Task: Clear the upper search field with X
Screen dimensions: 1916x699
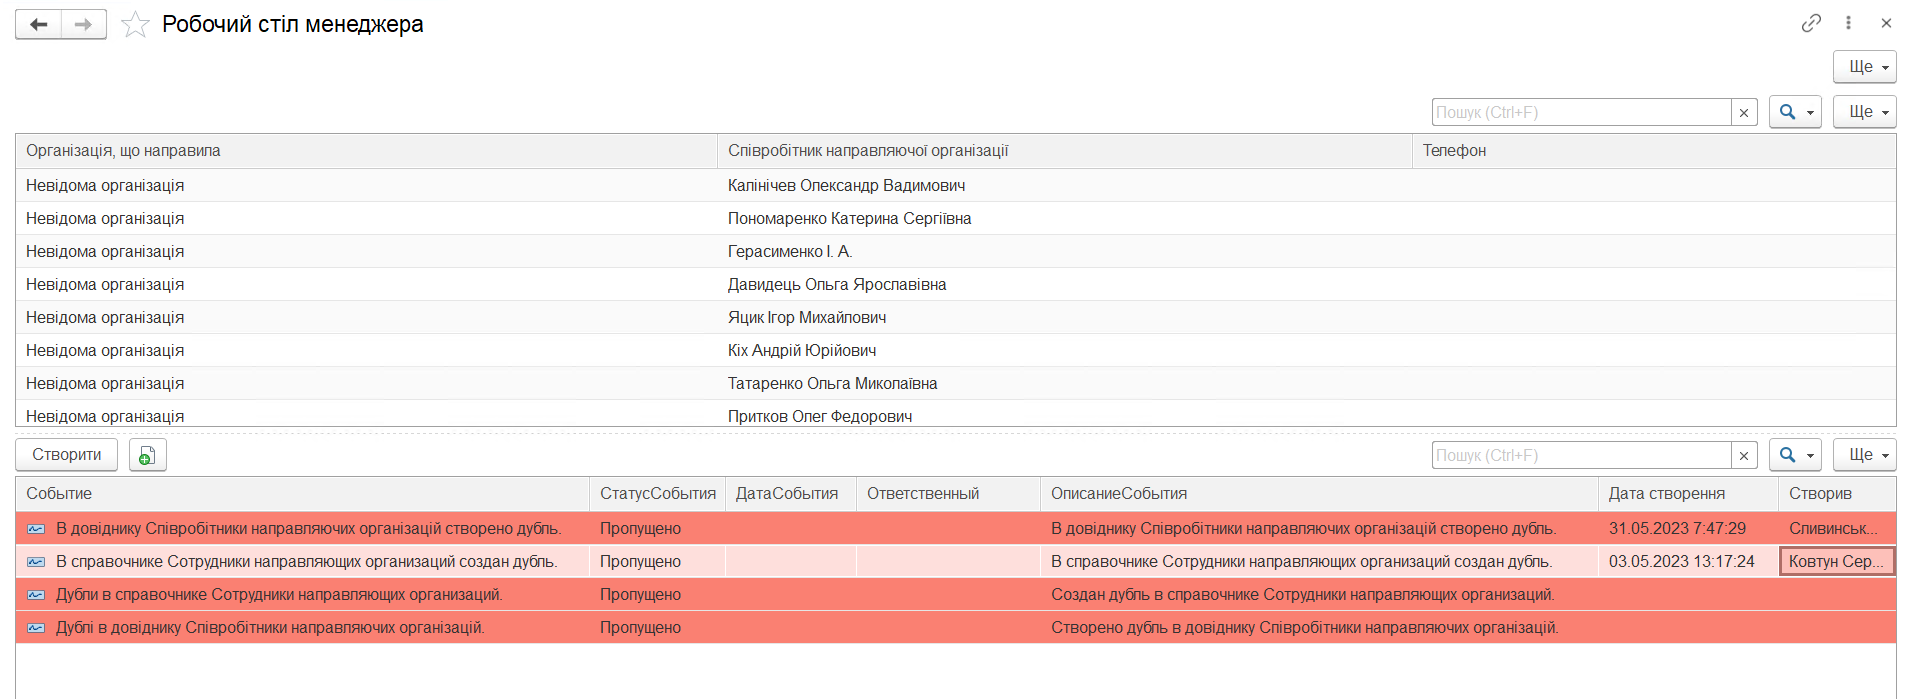Action: (x=1744, y=113)
